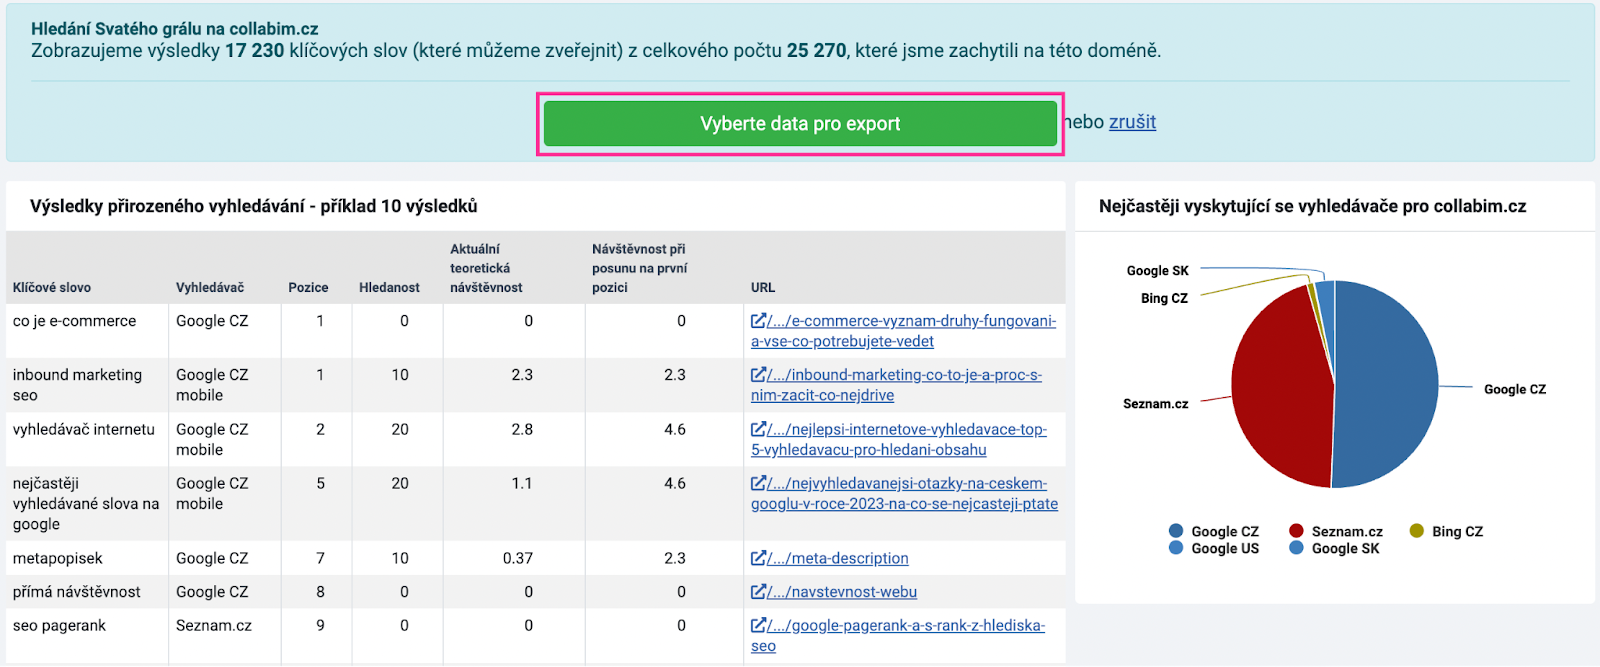The width and height of the screenshot is (1600, 667).
Task: Select the keyword 'přímá návštěvnost'
Action: tap(77, 592)
